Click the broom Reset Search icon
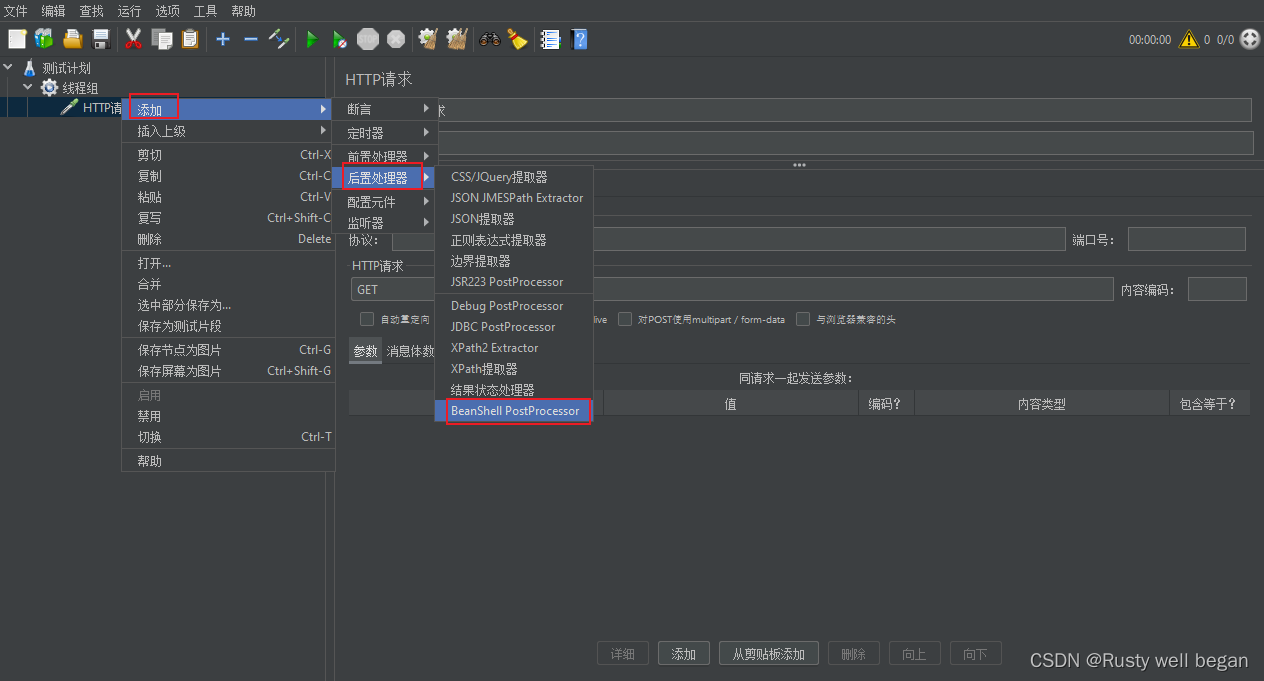The image size is (1264, 681). click(517, 39)
